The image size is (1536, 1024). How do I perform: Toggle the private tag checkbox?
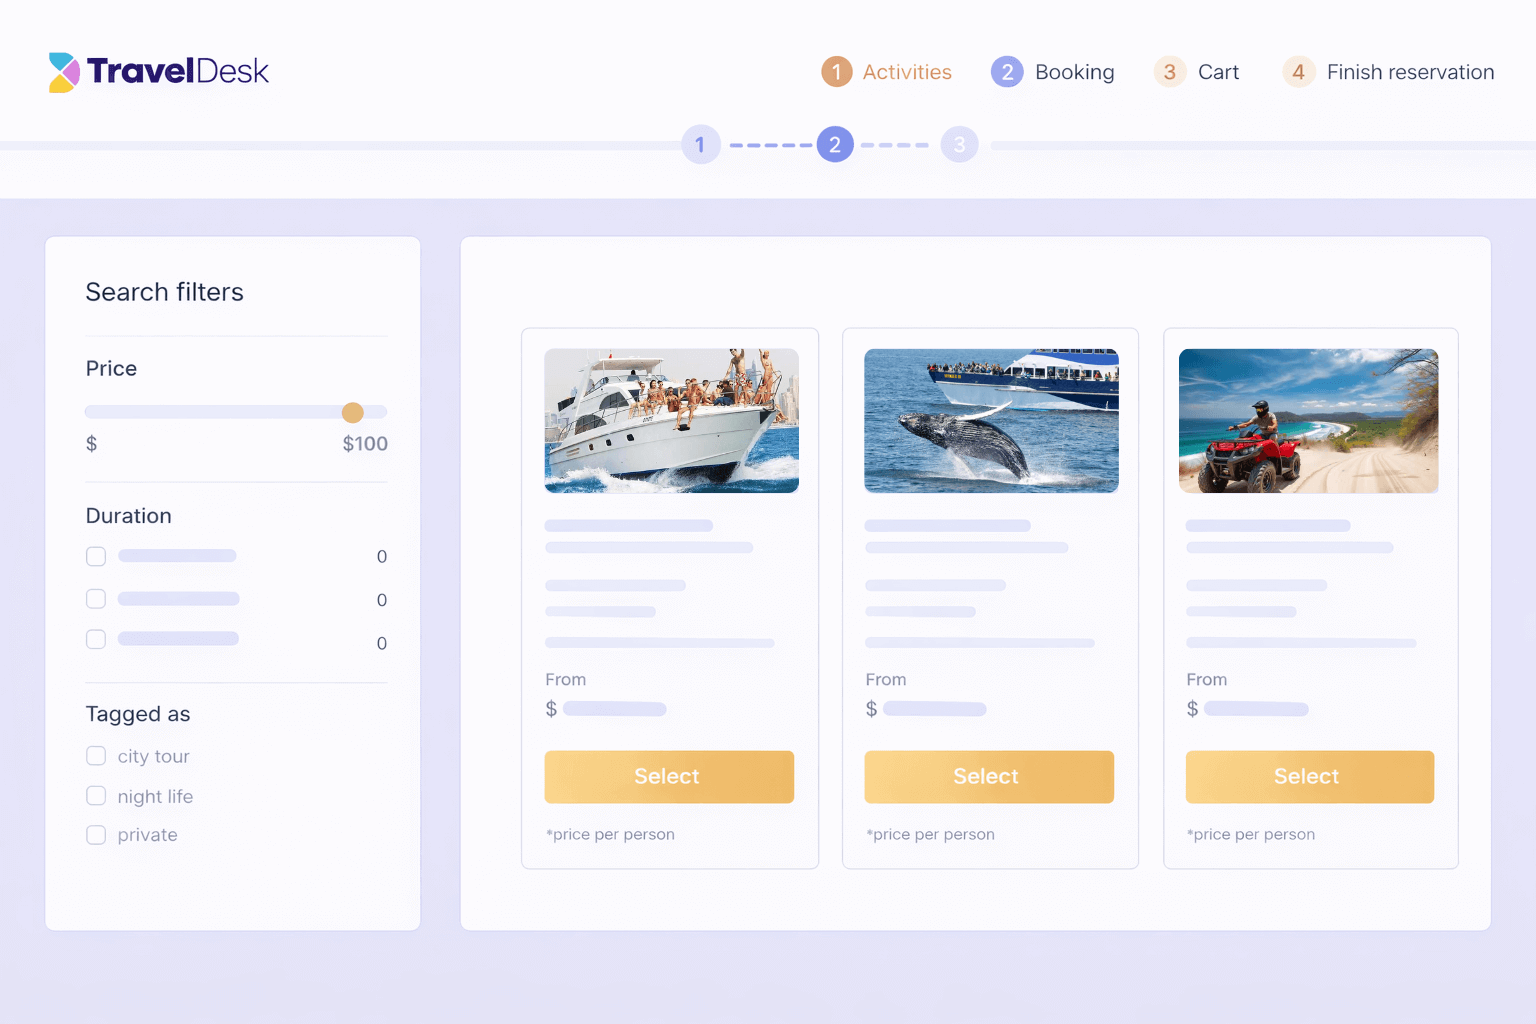[96, 835]
